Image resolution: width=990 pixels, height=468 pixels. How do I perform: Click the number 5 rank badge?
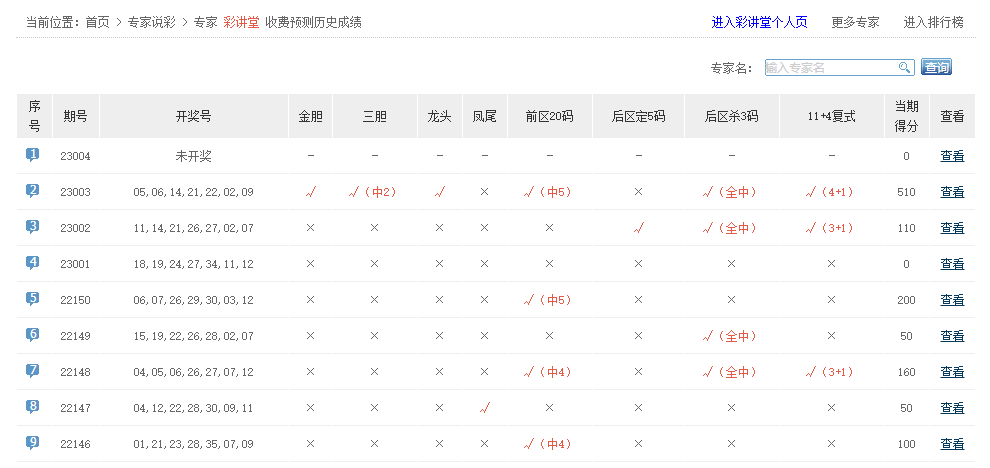(x=33, y=299)
